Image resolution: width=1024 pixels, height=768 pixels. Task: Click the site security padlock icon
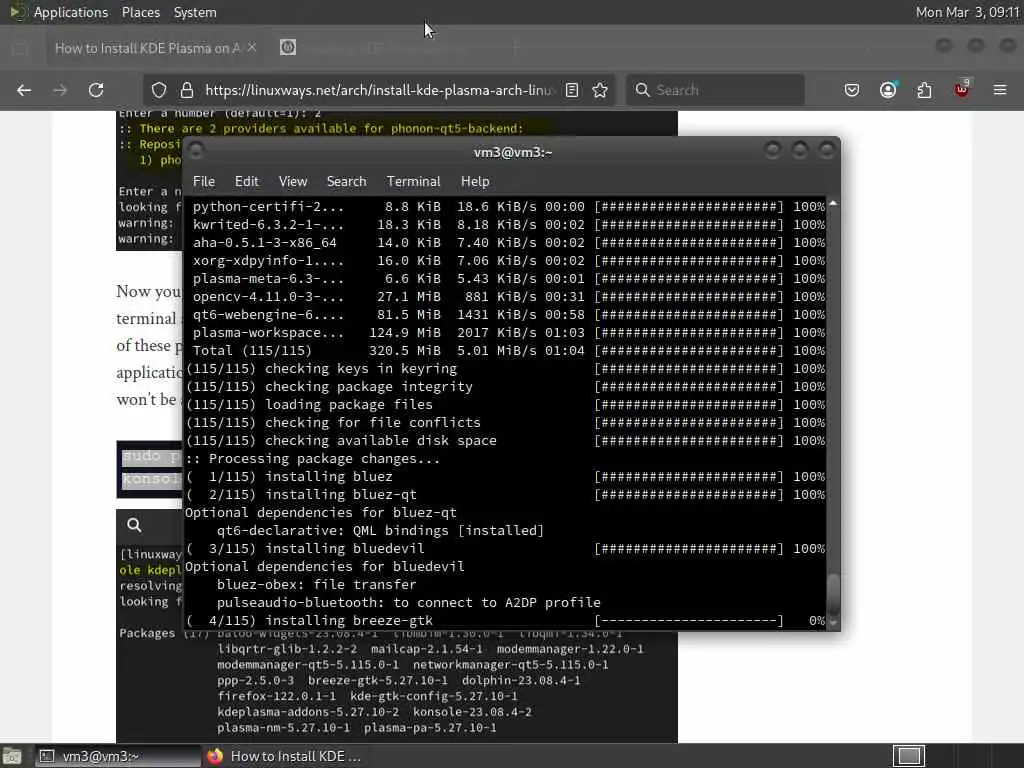pos(187,90)
